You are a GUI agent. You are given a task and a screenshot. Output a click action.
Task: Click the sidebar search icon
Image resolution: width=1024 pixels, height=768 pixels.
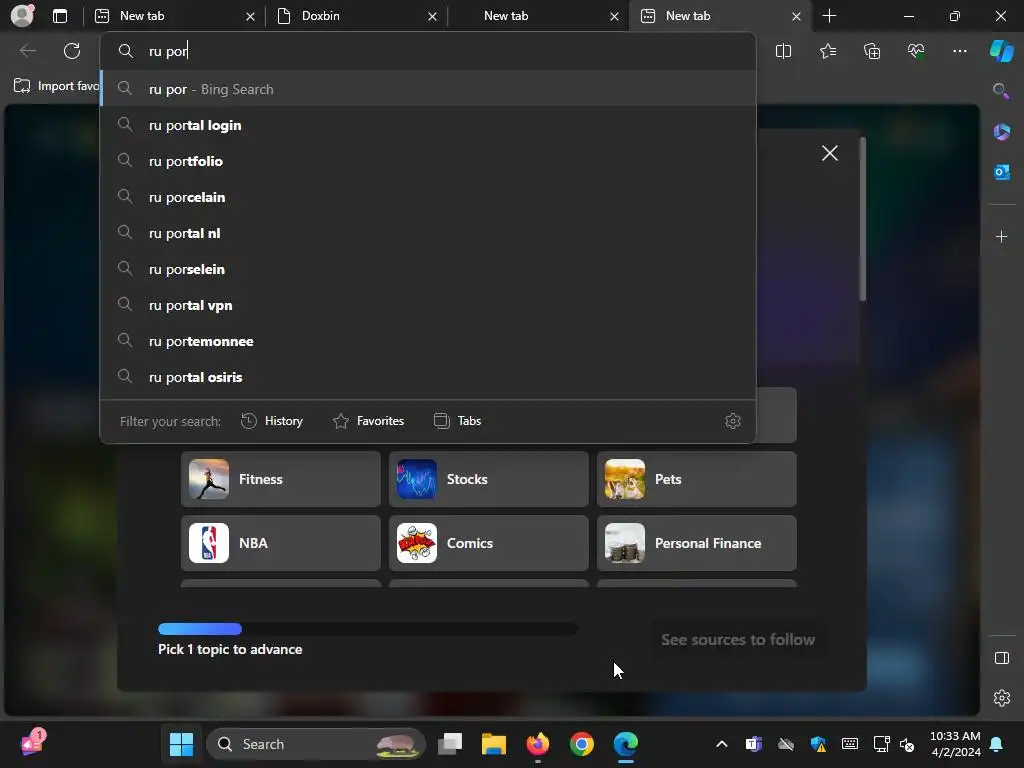(1000, 91)
